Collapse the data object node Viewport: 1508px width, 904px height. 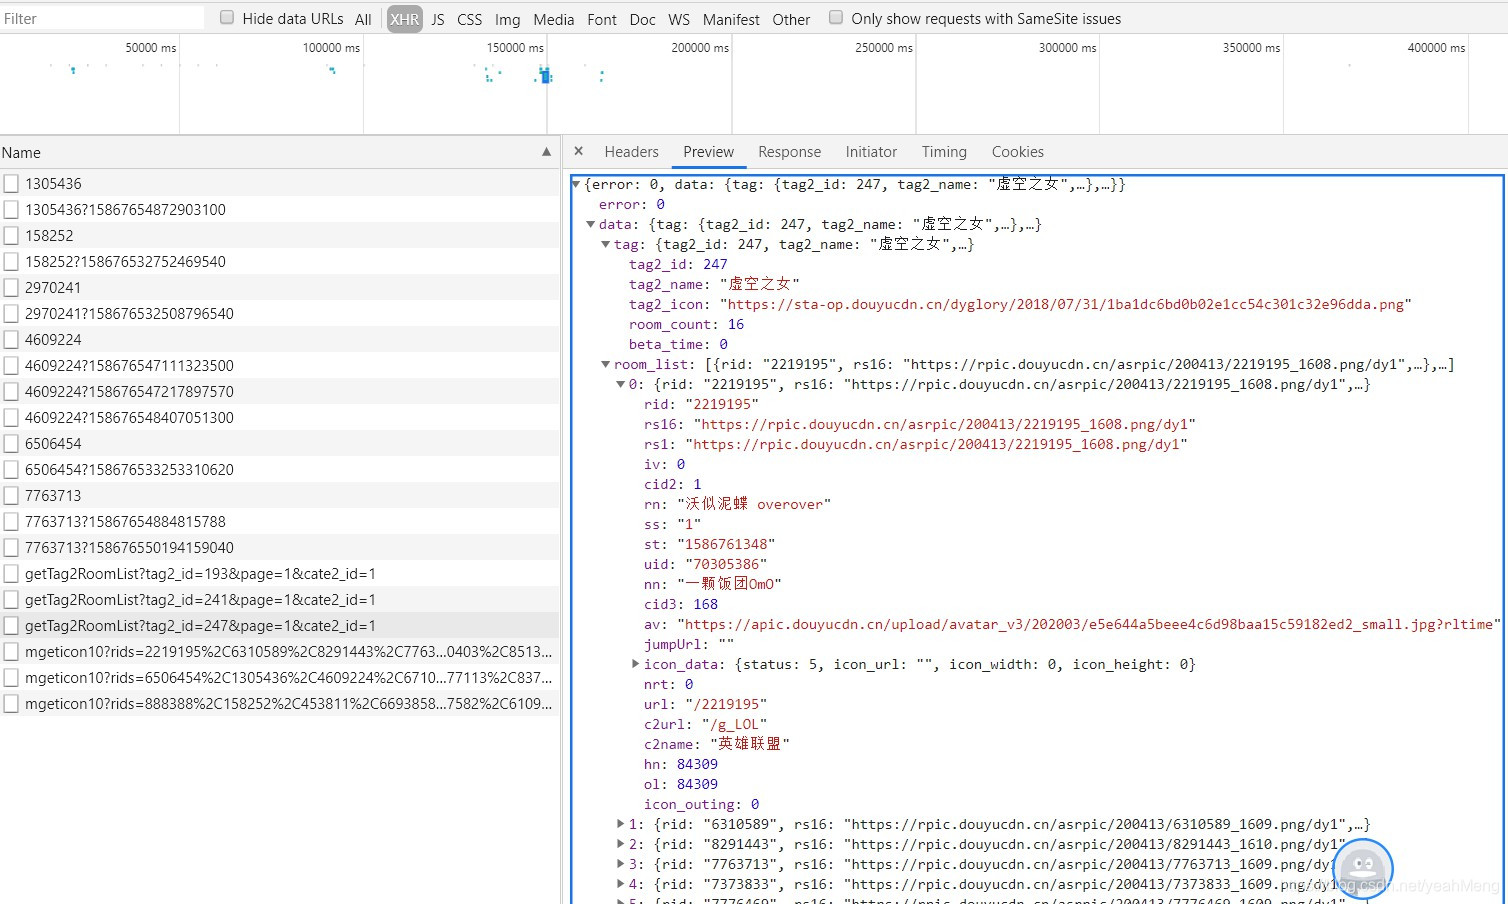[x=590, y=224]
